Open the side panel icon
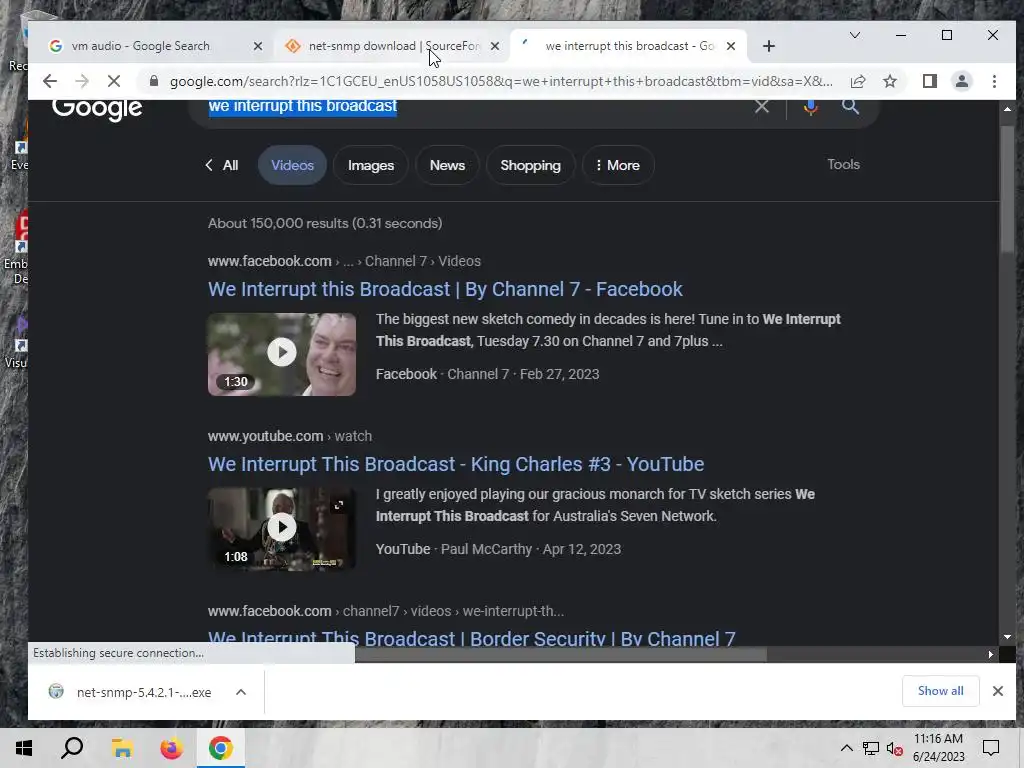This screenshot has height=768, width=1024. [x=929, y=81]
